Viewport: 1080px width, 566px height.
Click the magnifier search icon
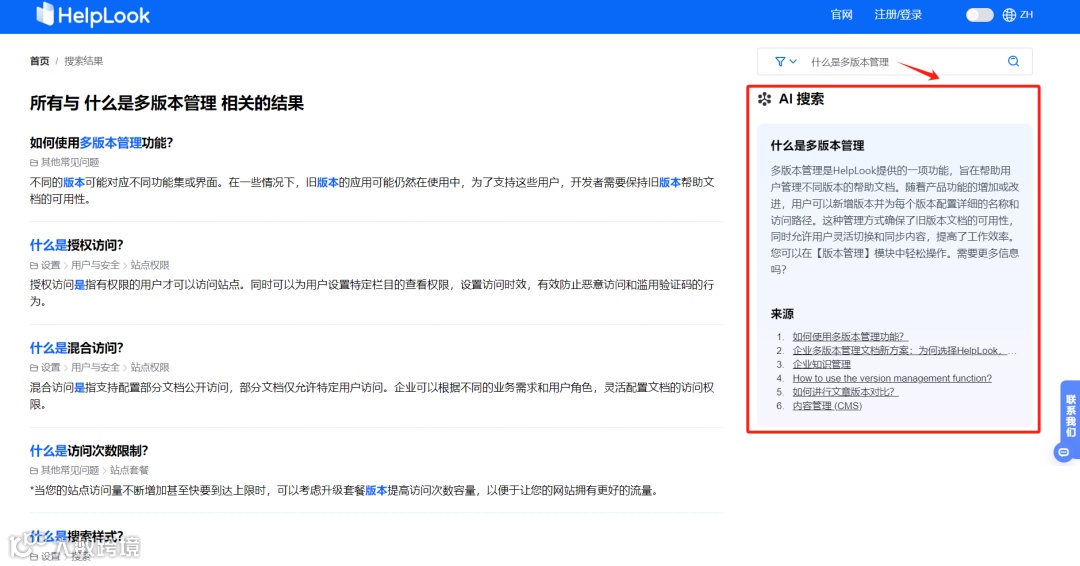point(1013,61)
